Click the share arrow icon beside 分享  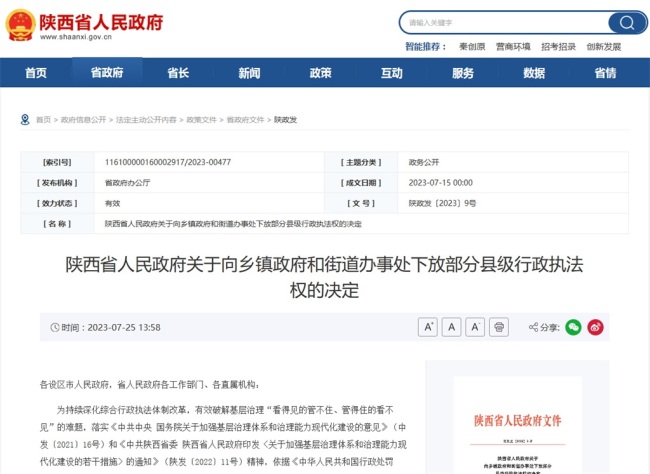tap(533, 327)
